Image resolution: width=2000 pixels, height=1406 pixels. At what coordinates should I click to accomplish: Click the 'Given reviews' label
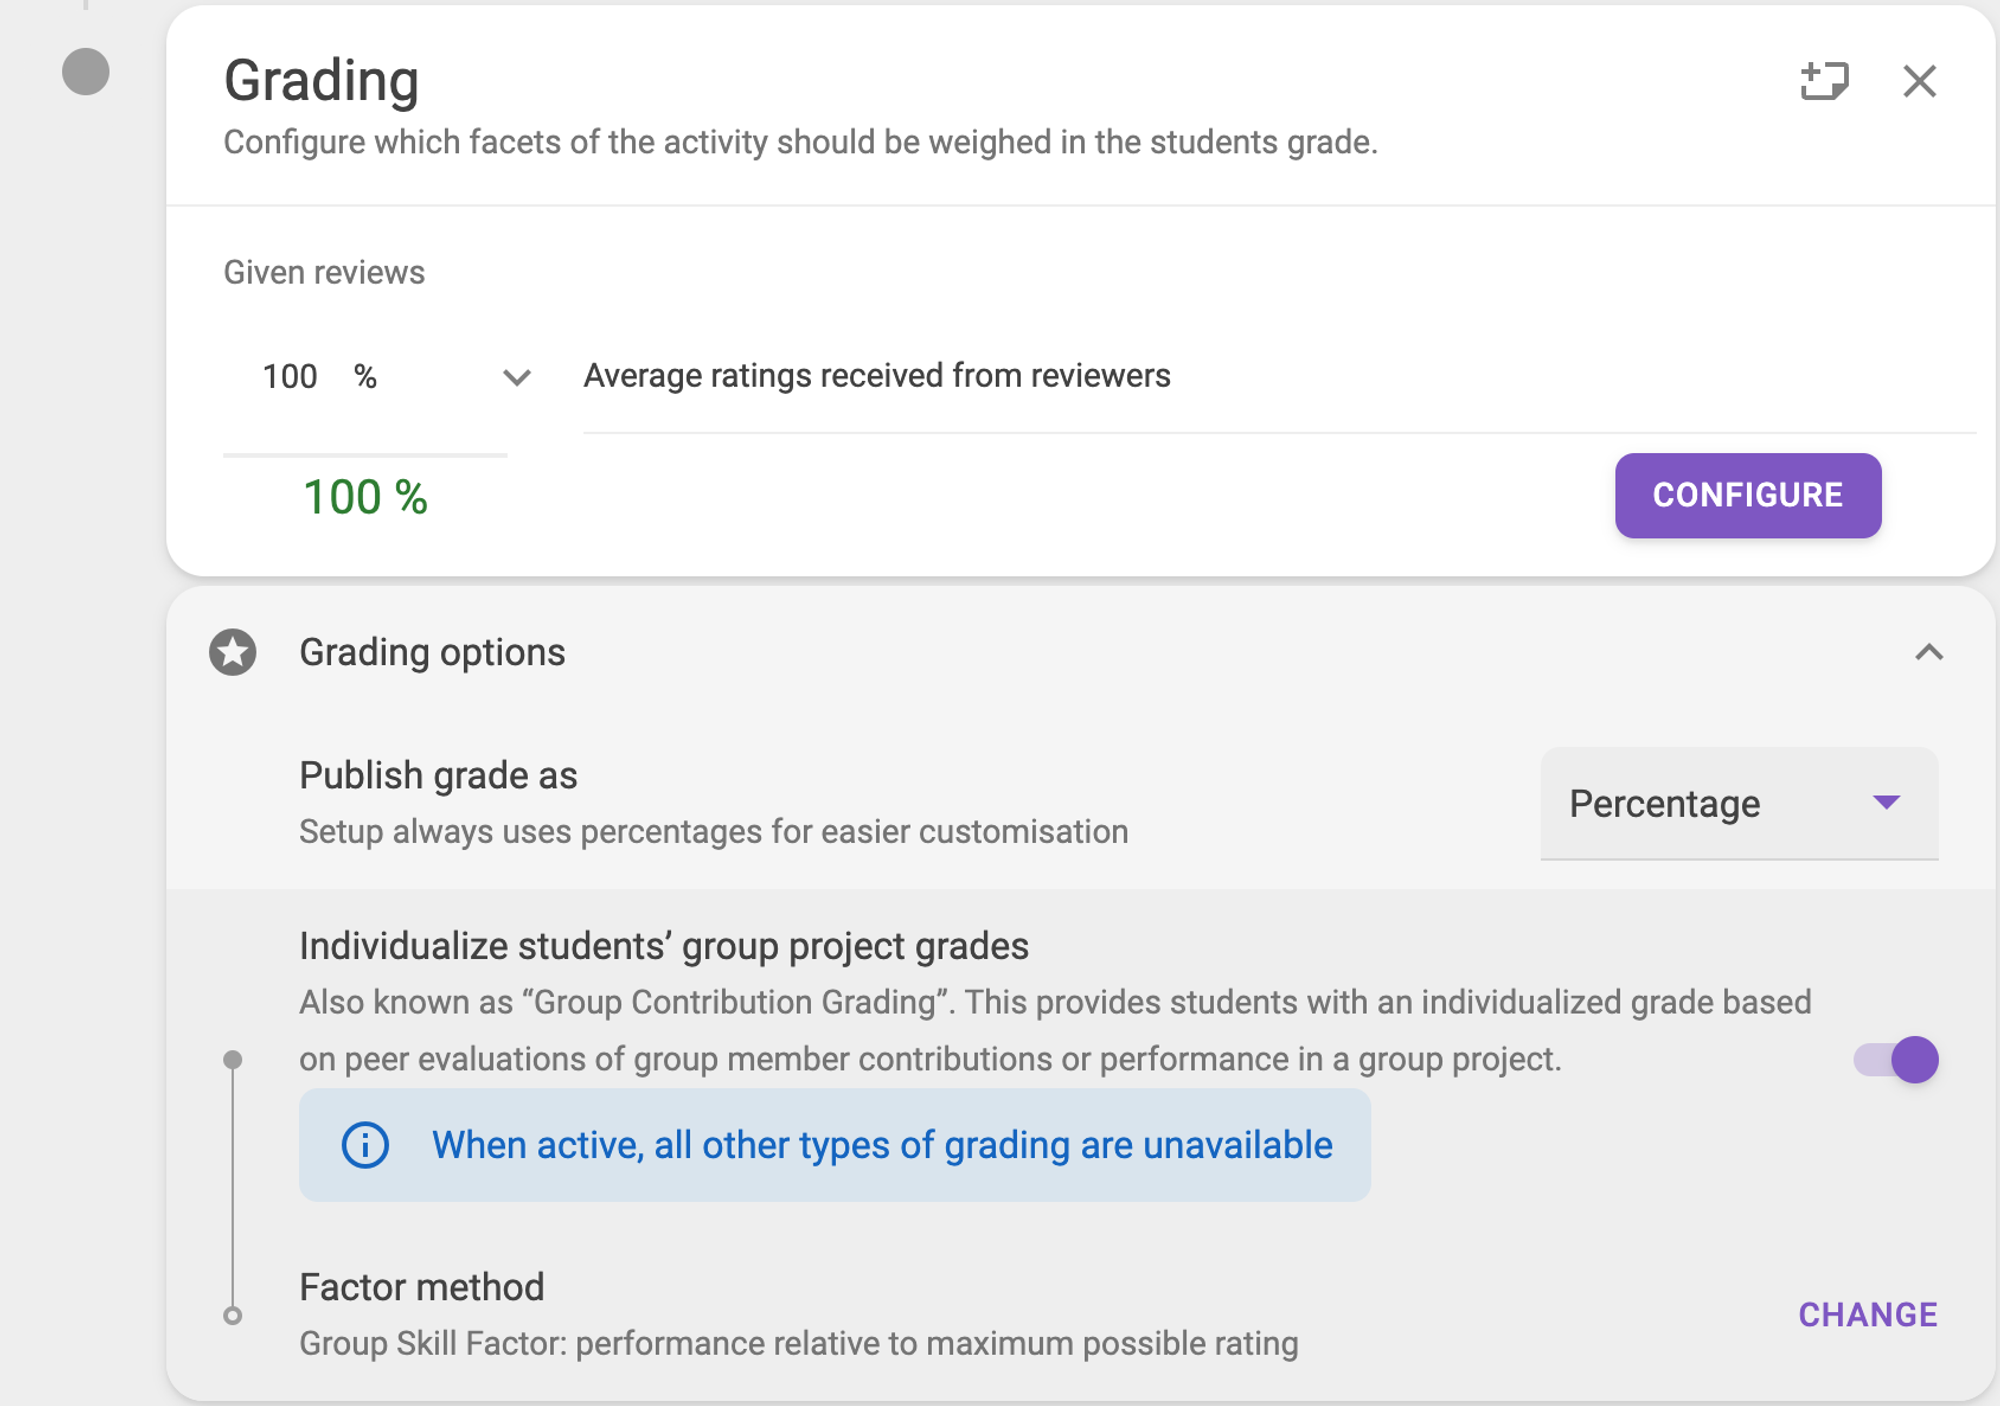[324, 272]
